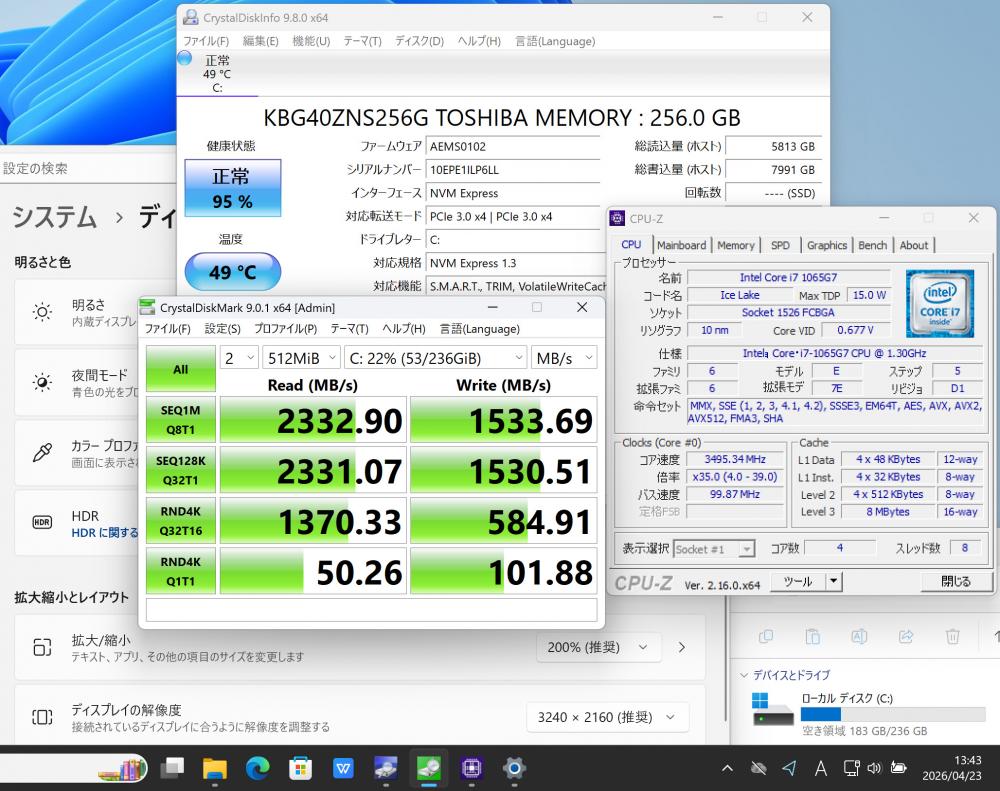Expand the MB/s unit dropdown
1000x791 pixels.
click(563, 357)
